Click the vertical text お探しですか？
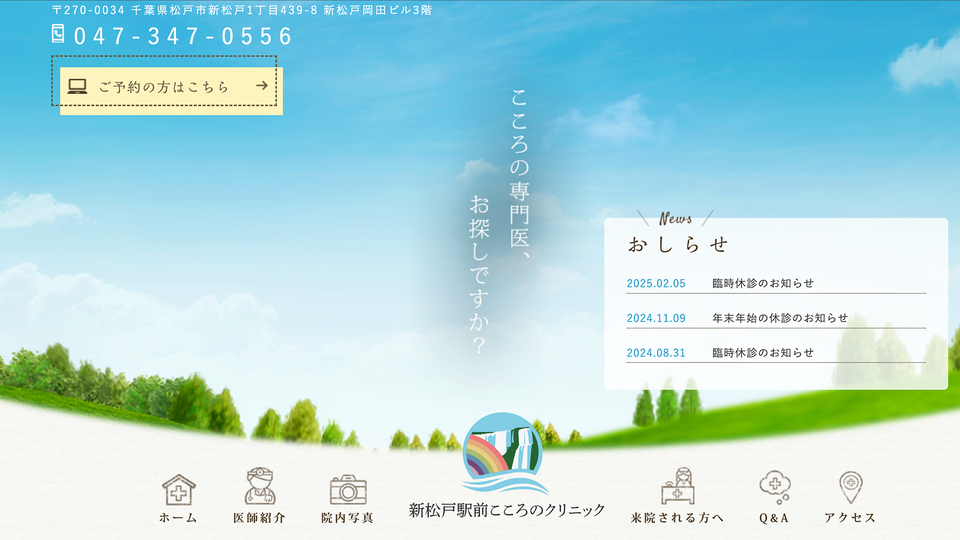960x540 pixels. (479, 275)
